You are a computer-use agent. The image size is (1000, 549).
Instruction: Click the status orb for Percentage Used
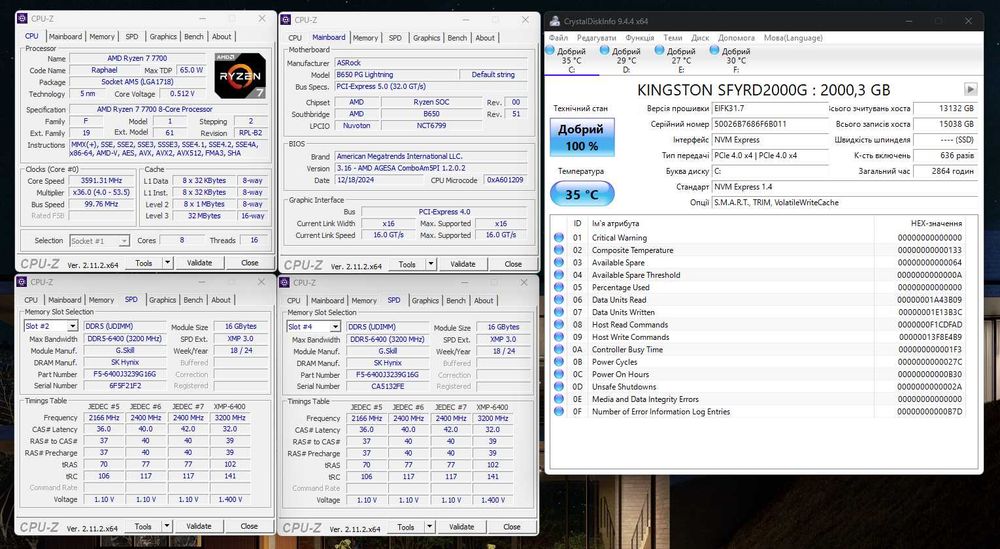pyautogui.click(x=559, y=288)
